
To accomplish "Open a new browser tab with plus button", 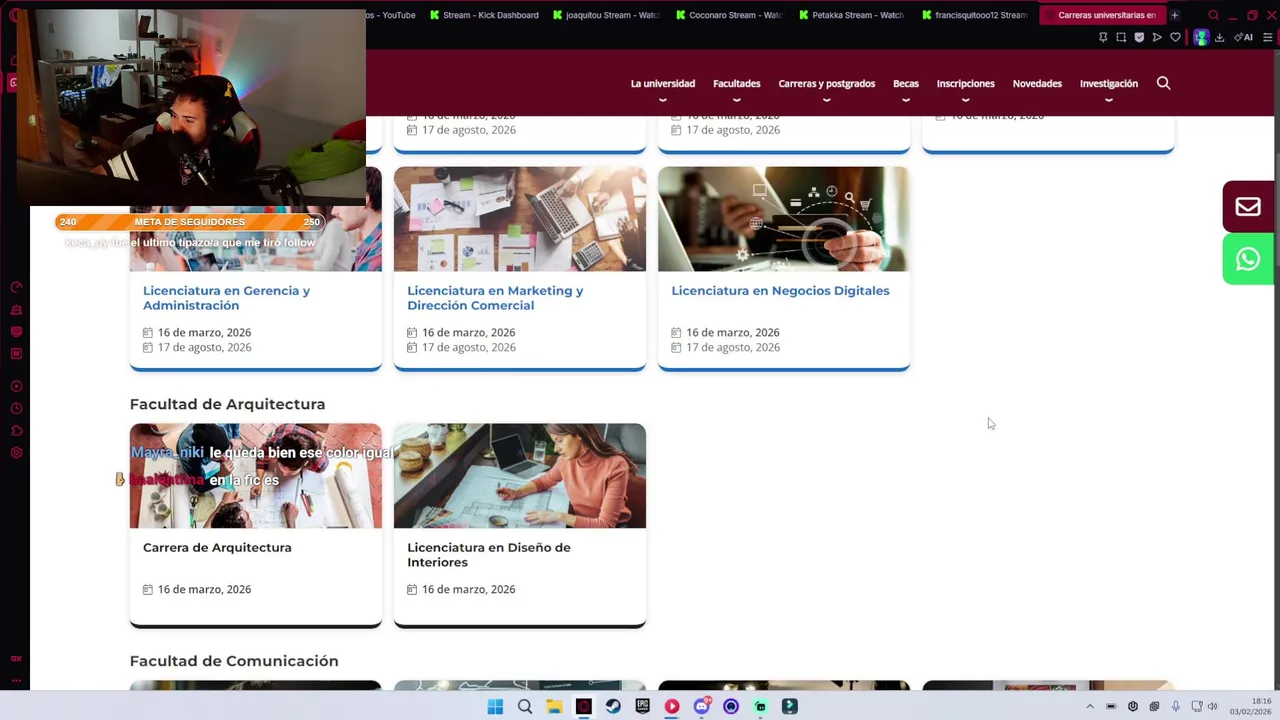I will coord(1175,15).
